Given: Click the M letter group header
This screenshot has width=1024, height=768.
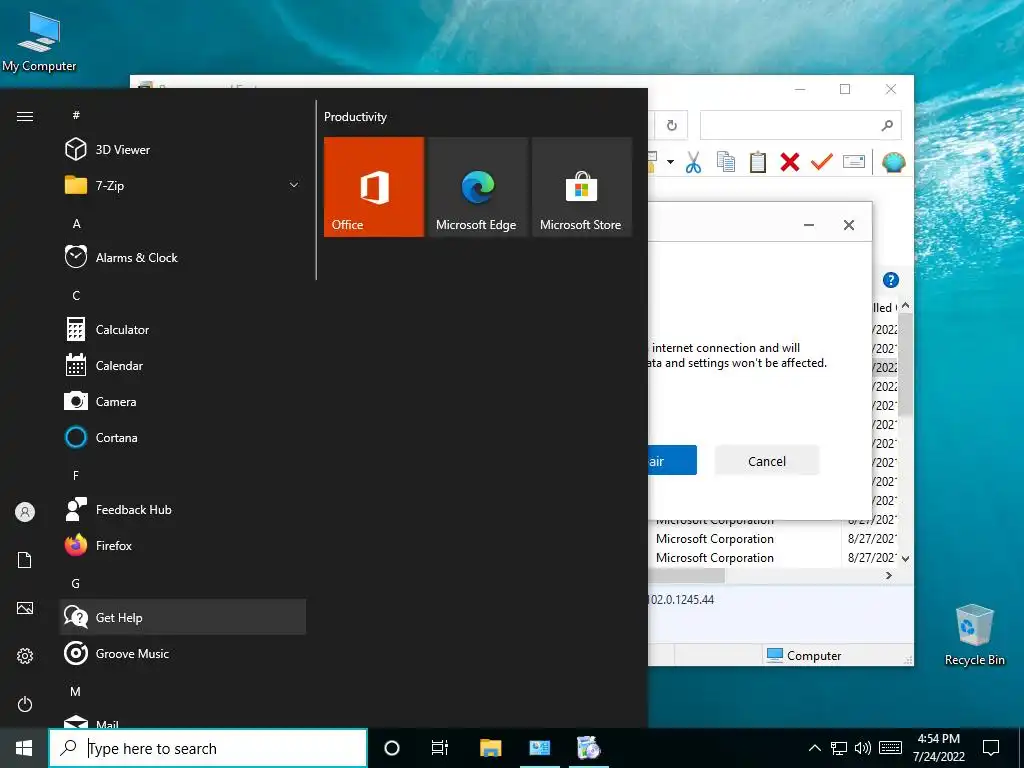Looking at the screenshot, I should 76,691.
